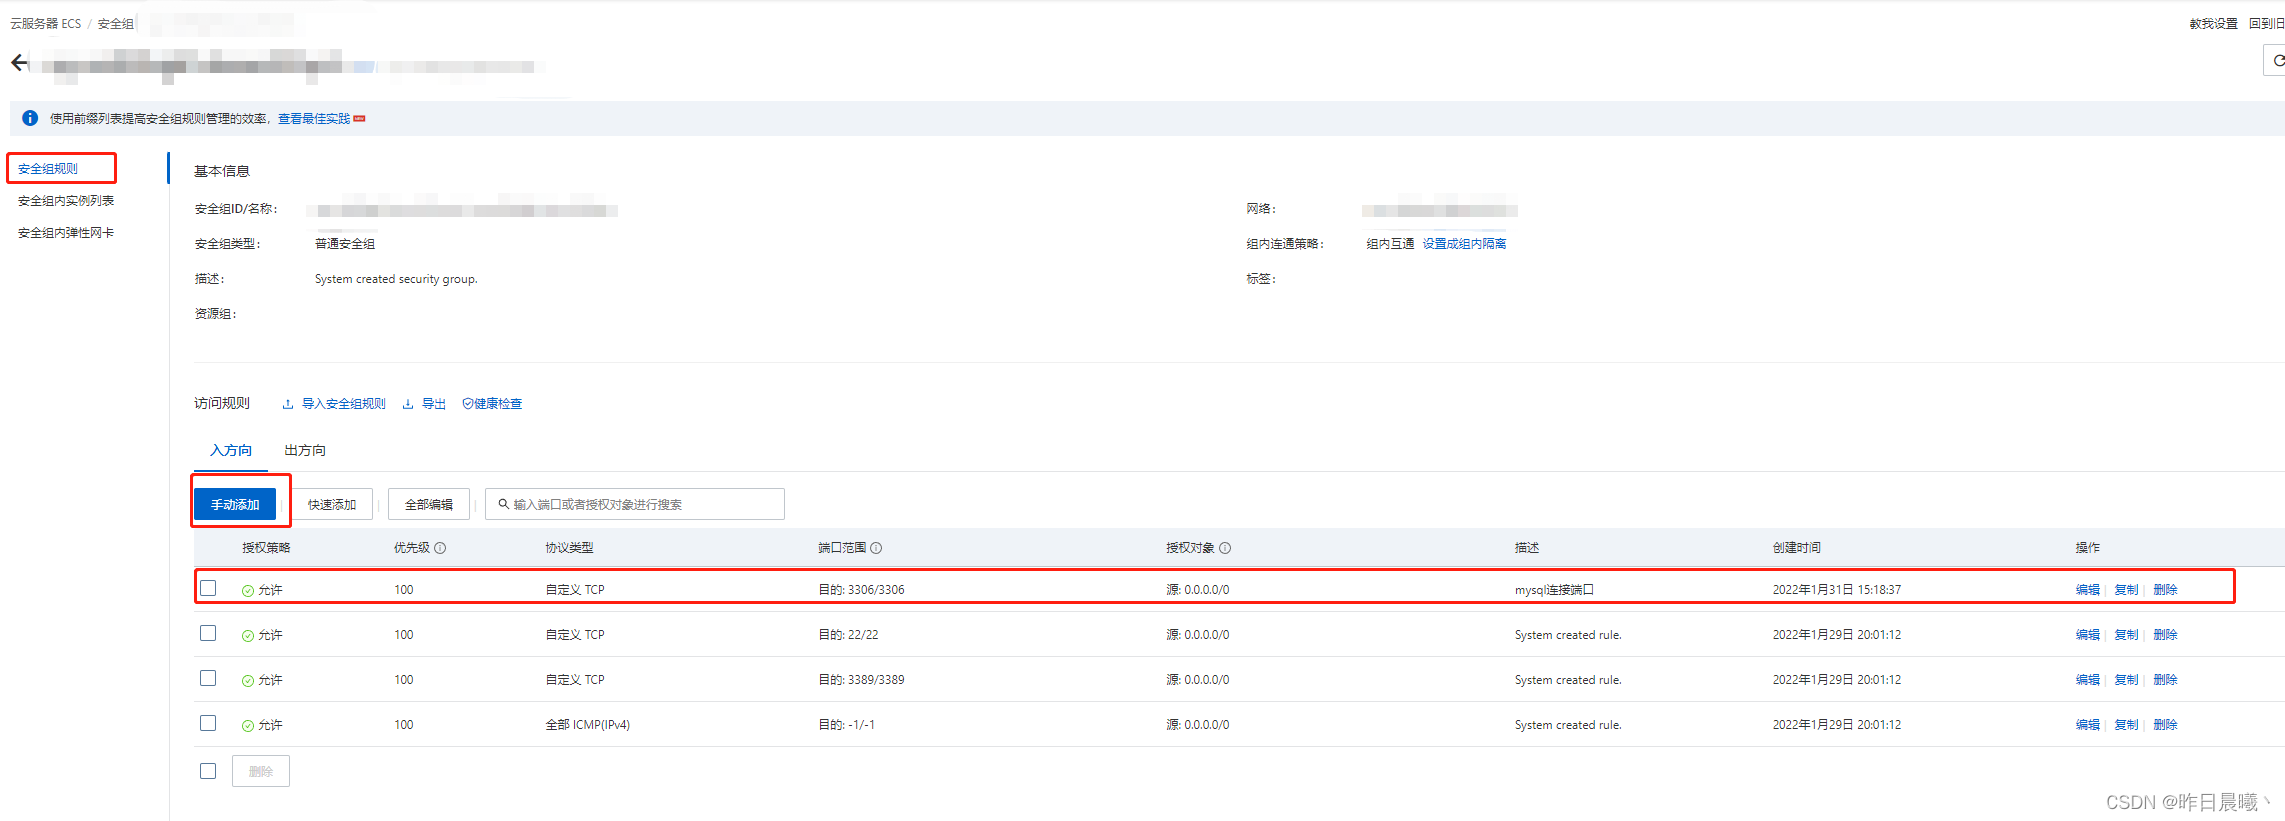
Task: Click the import icon beside 导入安全组规则
Action: point(288,404)
